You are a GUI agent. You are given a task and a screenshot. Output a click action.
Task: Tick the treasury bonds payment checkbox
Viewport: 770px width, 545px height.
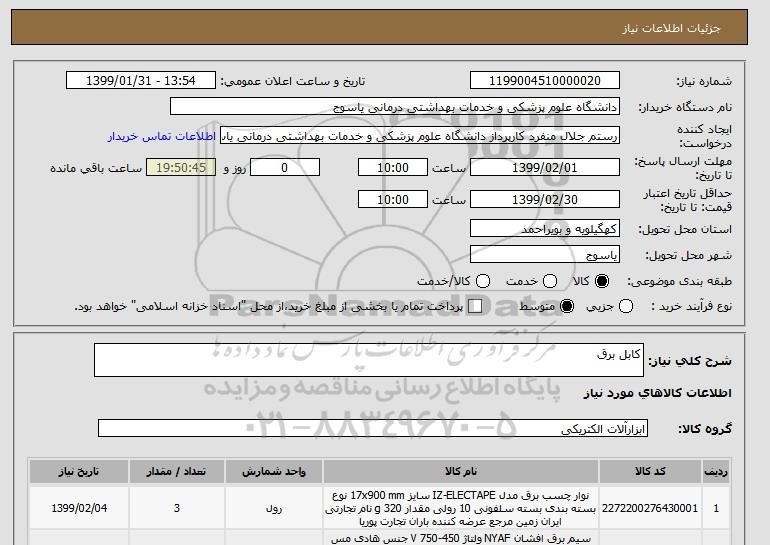(x=475, y=306)
